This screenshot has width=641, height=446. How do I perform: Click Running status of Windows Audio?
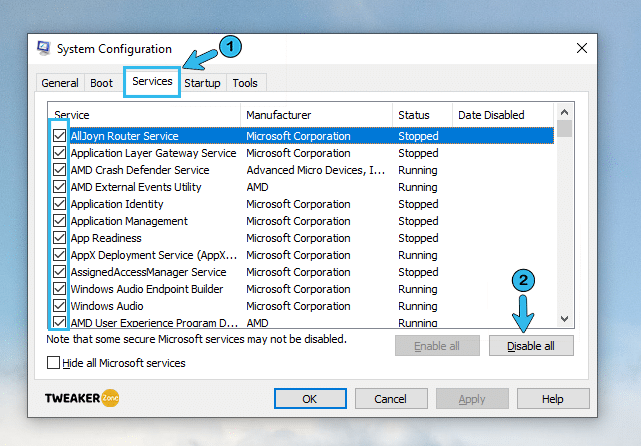(x=418, y=306)
